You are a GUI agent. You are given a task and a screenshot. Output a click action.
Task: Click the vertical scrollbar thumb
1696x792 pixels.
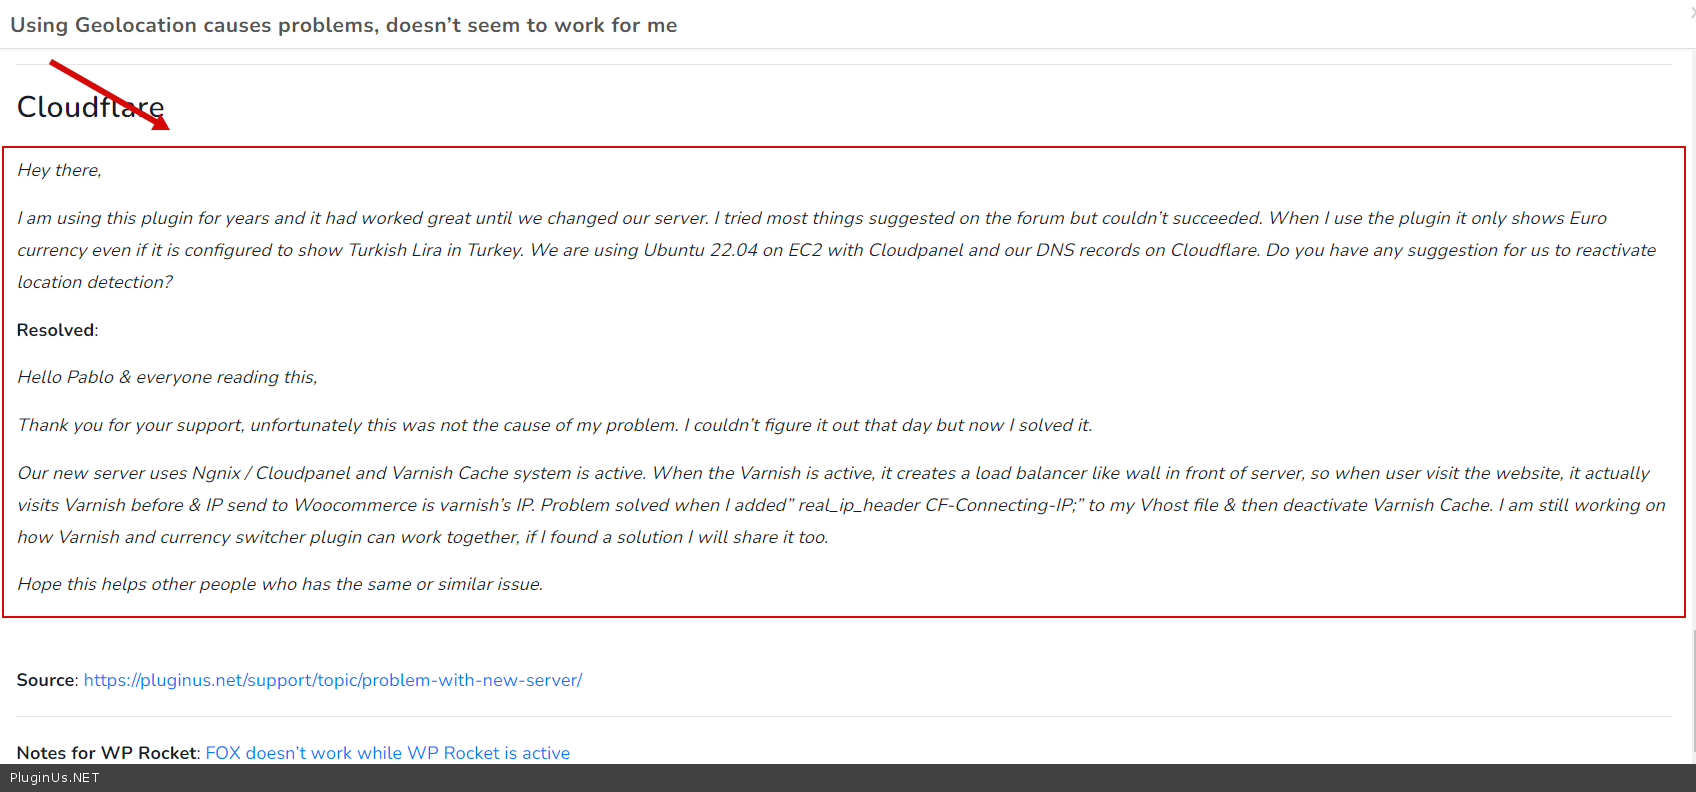point(1693,690)
